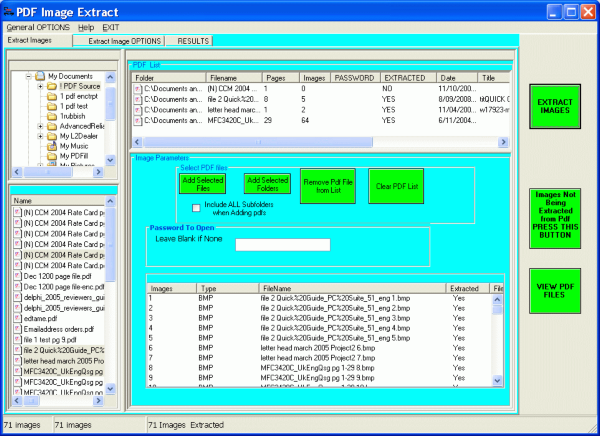The height and width of the screenshot is (436, 600).
Task: Switch to the RESULTS tab
Action: click(x=193, y=41)
